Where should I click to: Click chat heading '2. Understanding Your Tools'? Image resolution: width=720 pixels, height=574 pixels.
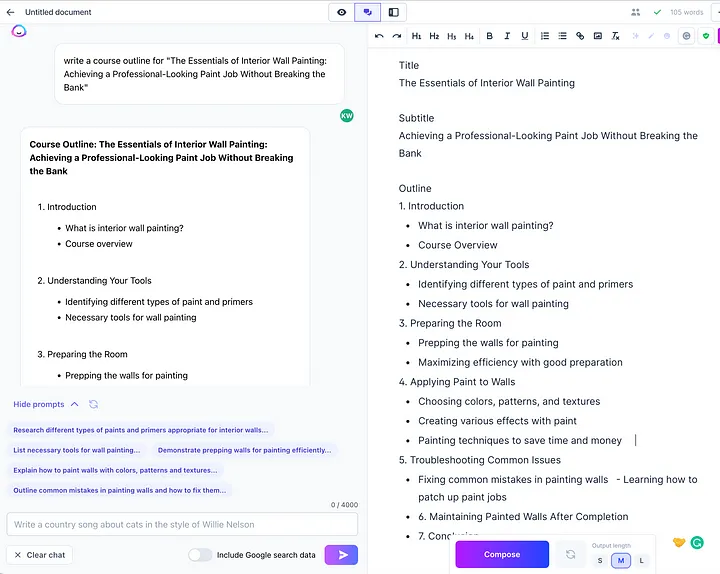click(x=94, y=281)
